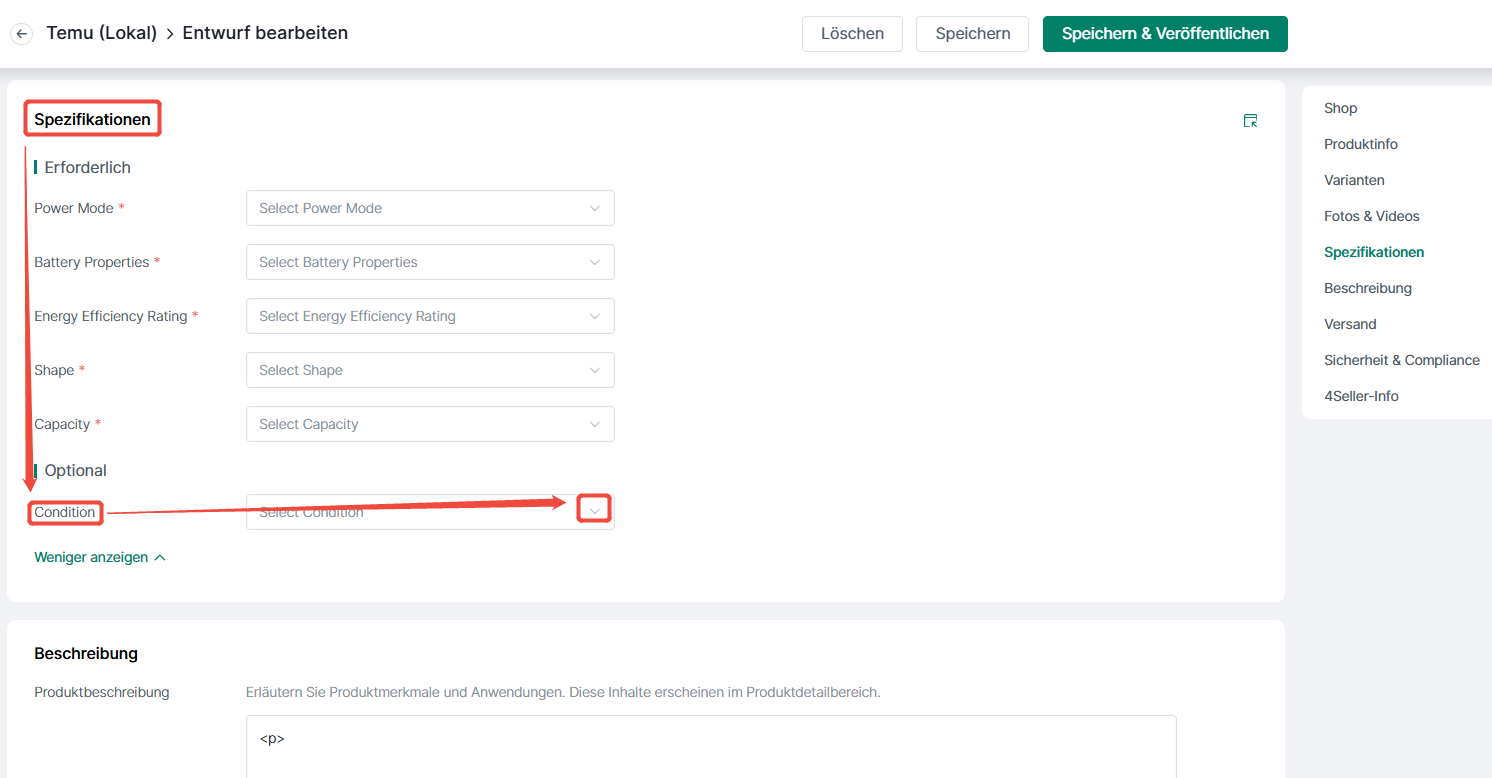Click the Battery Properties field label
The image size is (1492, 778).
click(91, 262)
